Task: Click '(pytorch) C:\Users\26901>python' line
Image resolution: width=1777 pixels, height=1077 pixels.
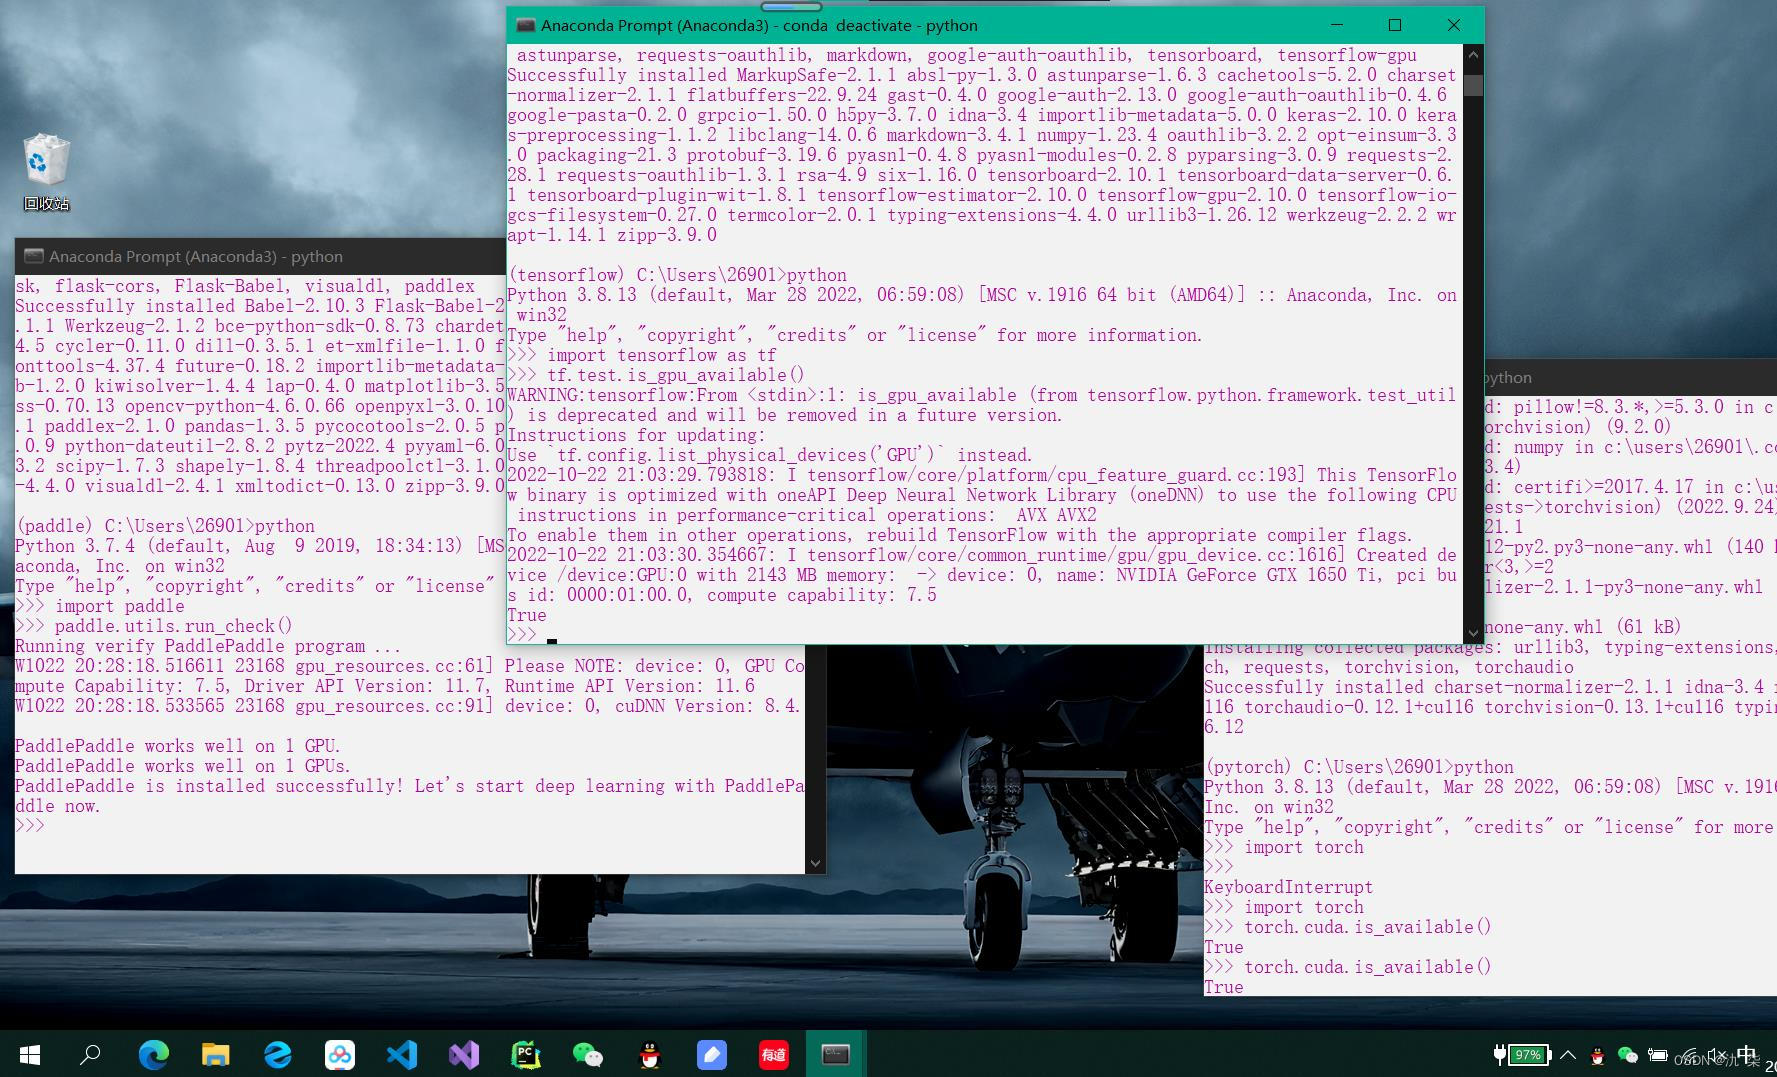Action: coord(1359,767)
